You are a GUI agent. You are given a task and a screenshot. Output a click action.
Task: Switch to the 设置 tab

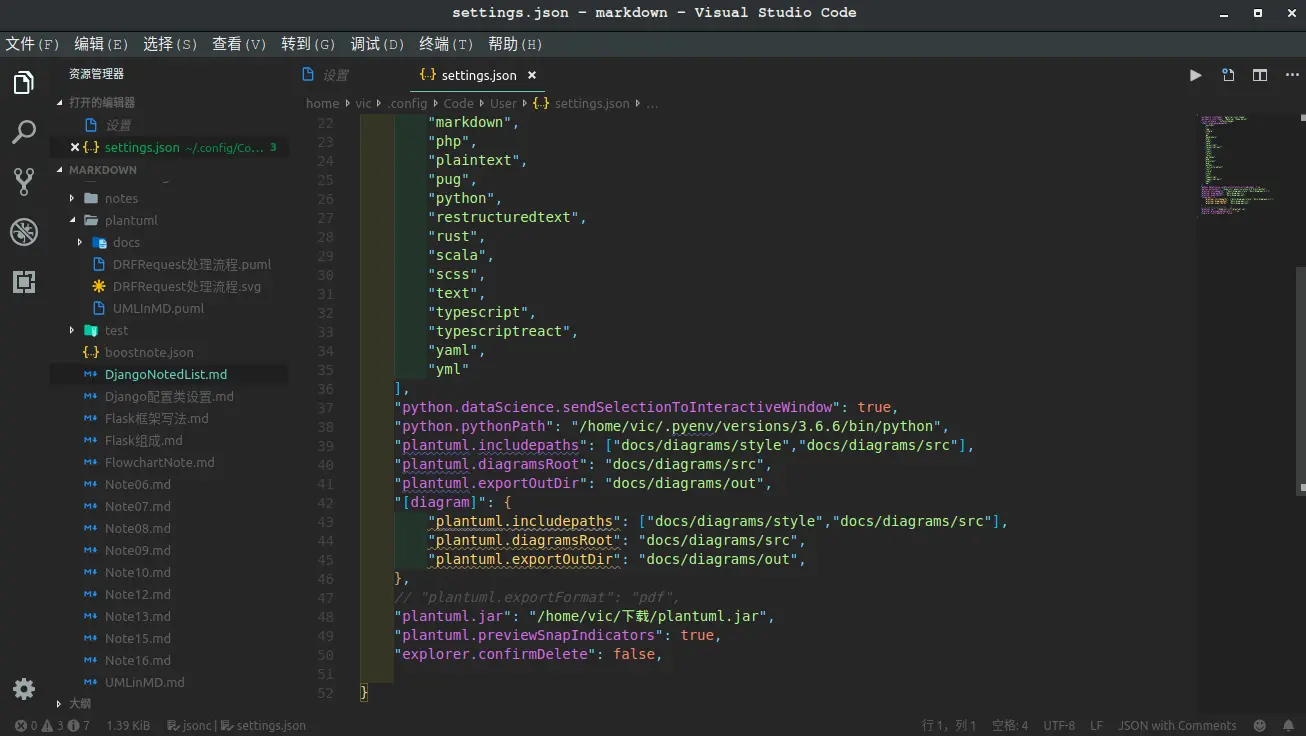334,75
